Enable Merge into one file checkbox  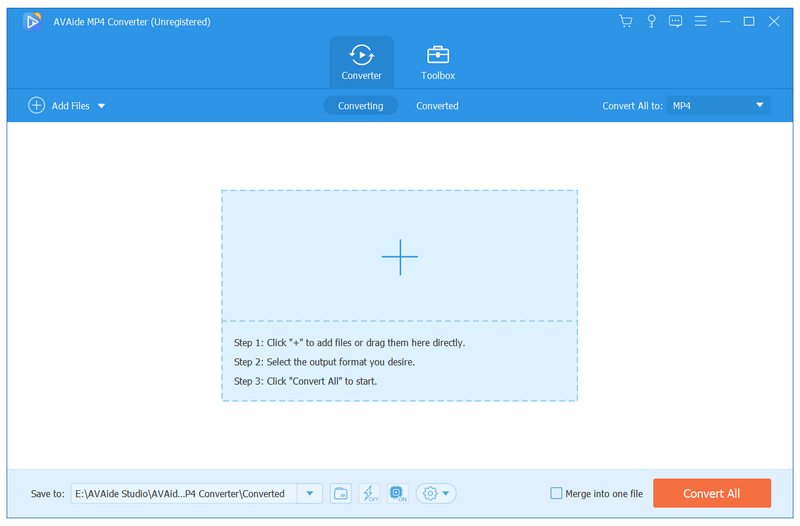pos(556,493)
